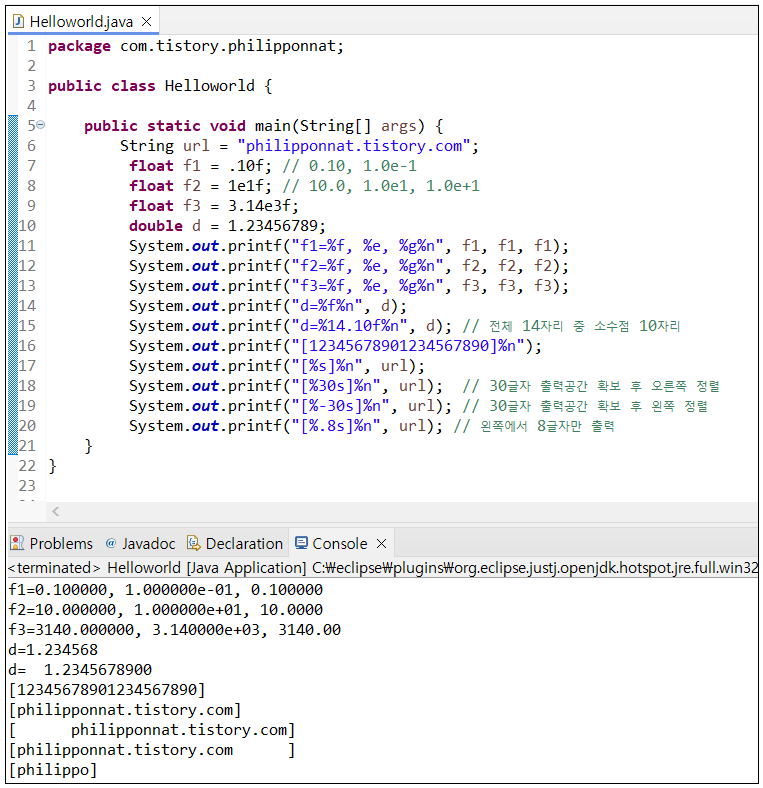
Task: Click the comment about 8글자만 출력
Action: pos(534,426)
